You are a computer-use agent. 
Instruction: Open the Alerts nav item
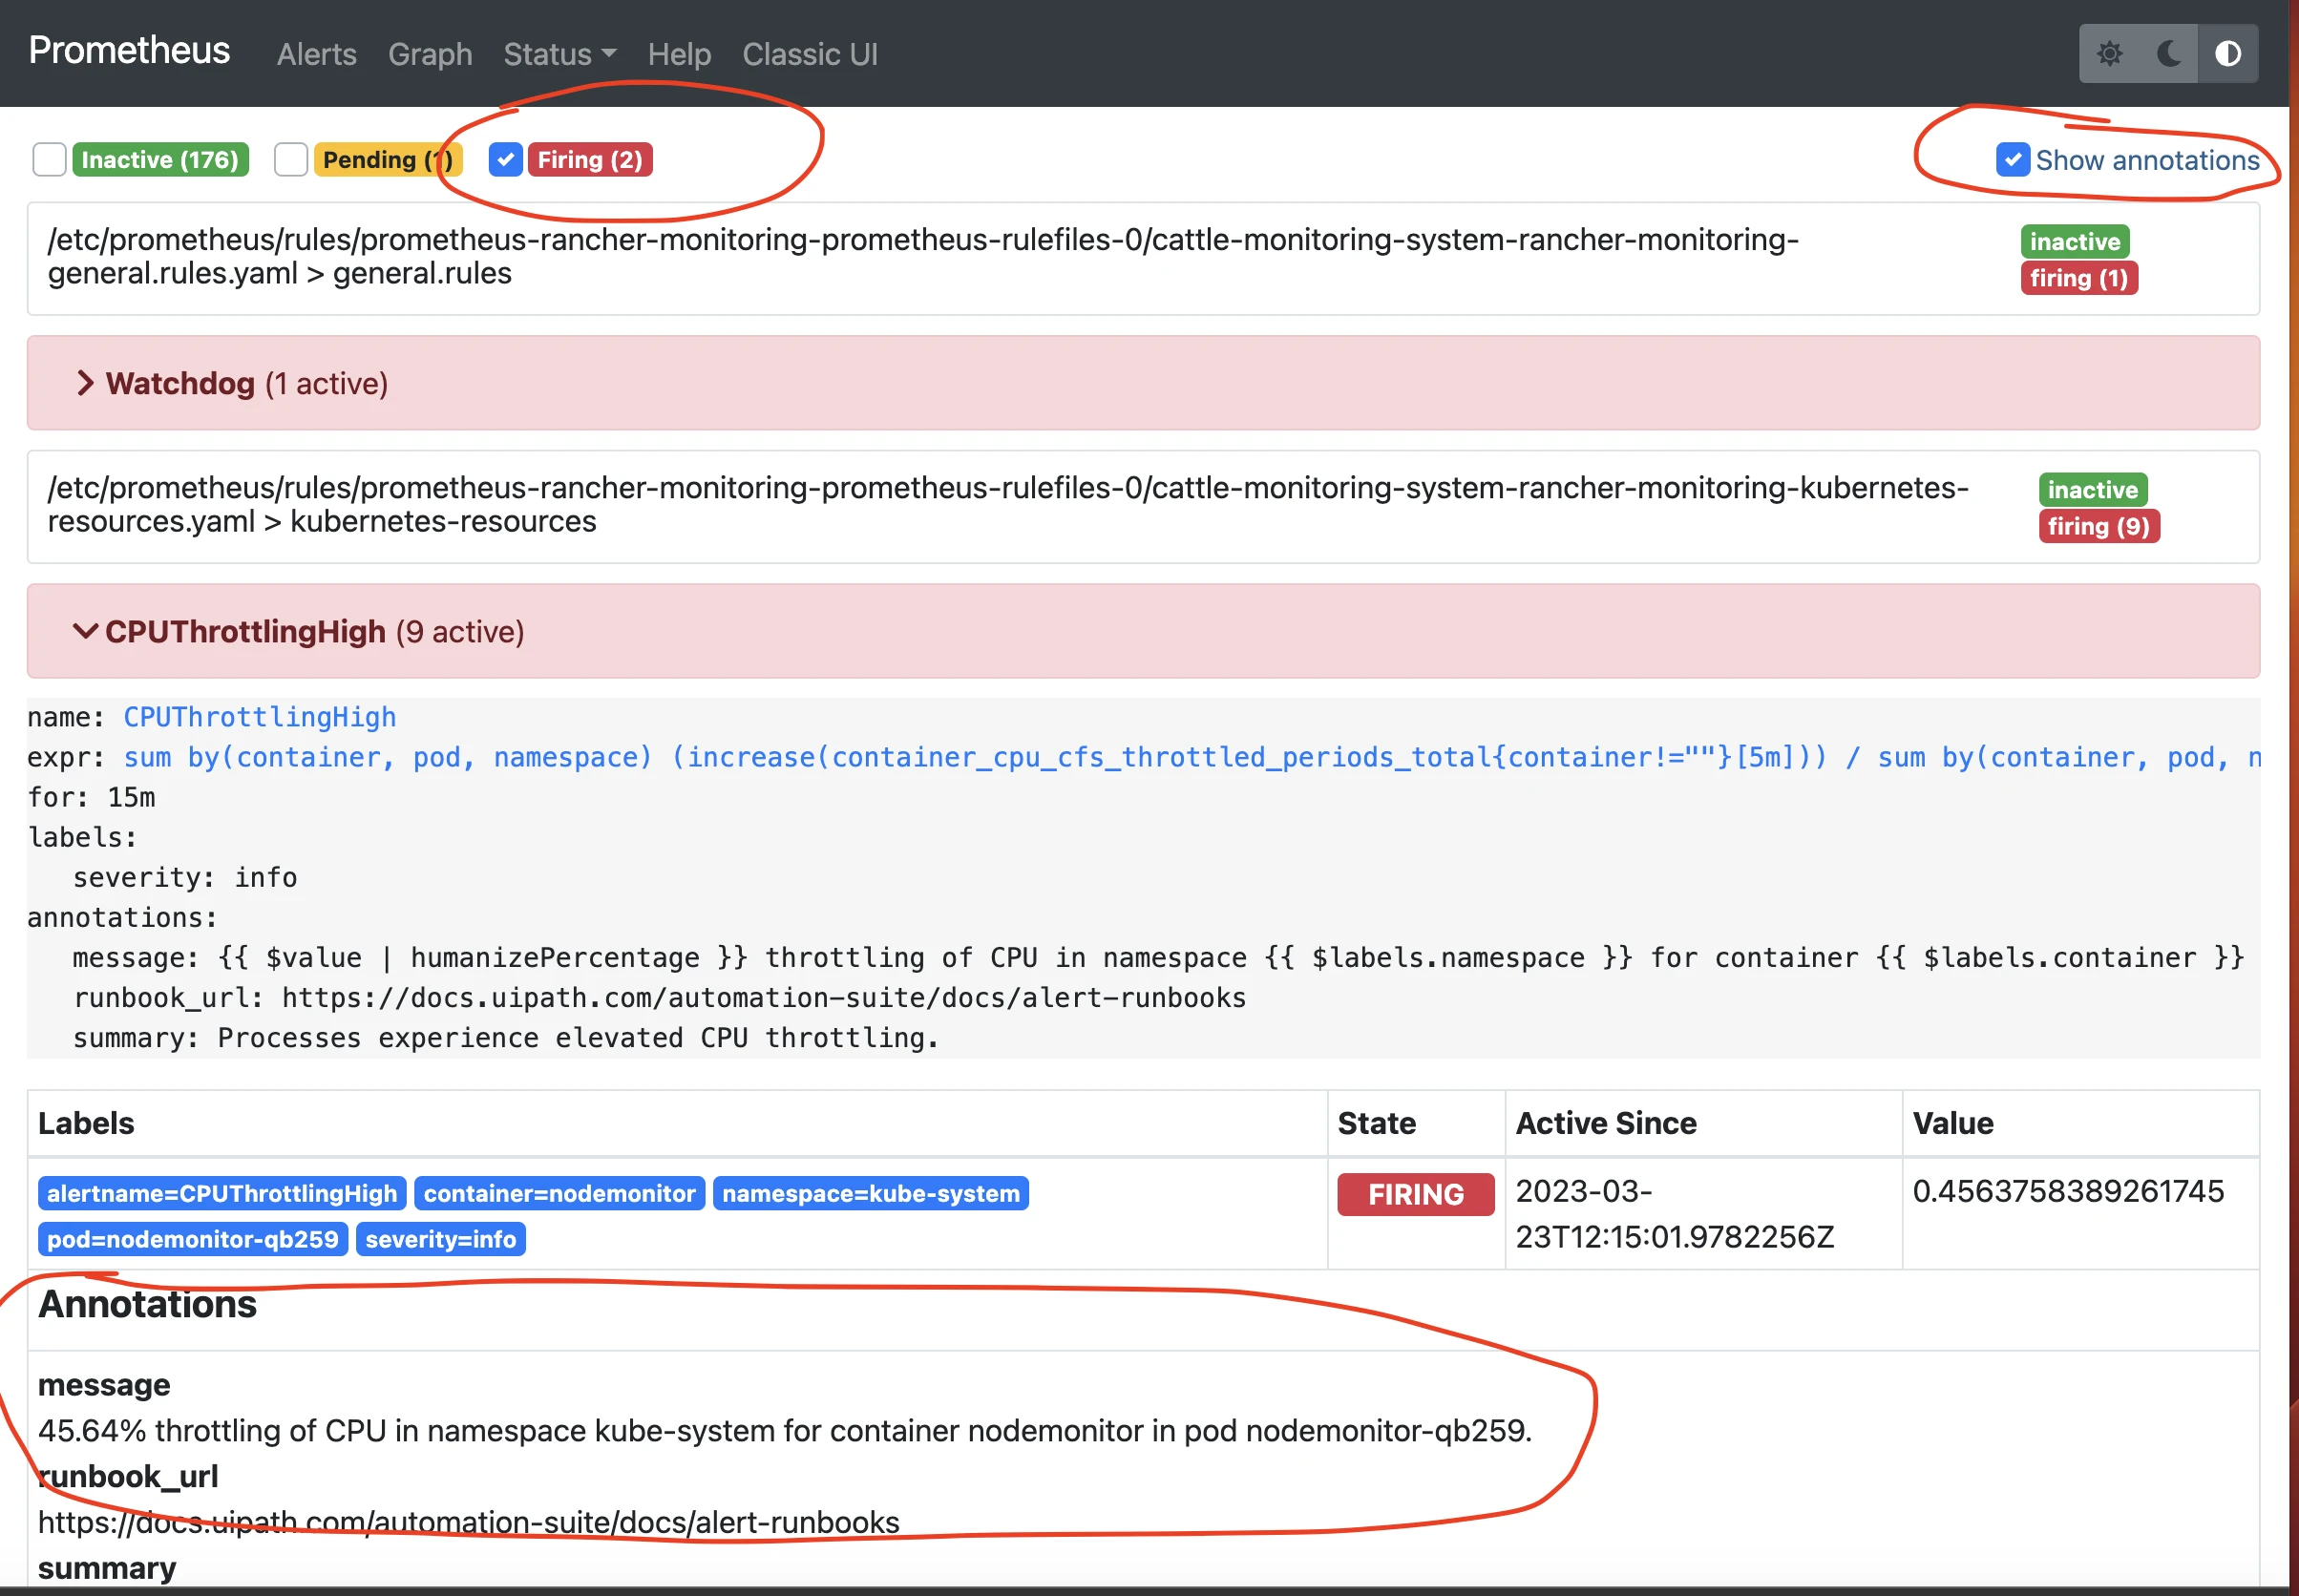pyautogui.click(x=316, y=54)
